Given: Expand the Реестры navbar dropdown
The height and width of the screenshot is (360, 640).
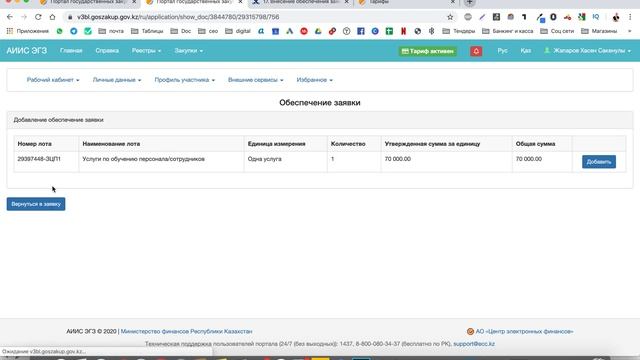Looking at the screenshot, I should tap(146, 51).
